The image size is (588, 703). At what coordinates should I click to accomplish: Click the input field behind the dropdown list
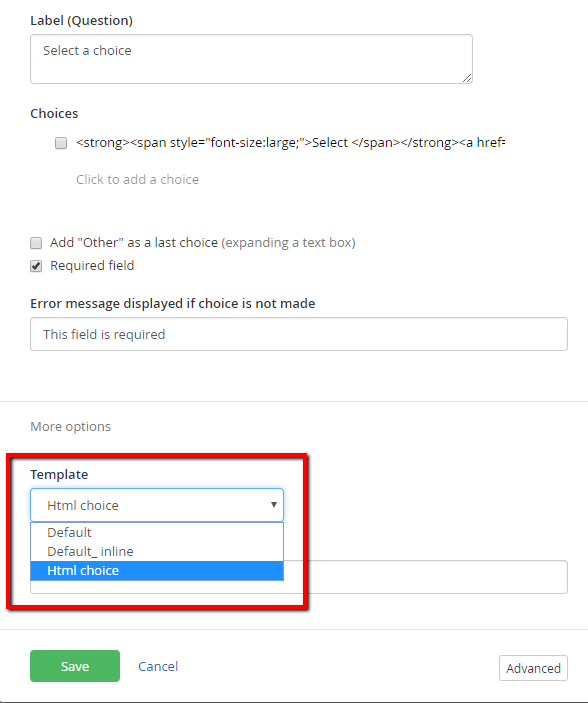pos(425,577)
